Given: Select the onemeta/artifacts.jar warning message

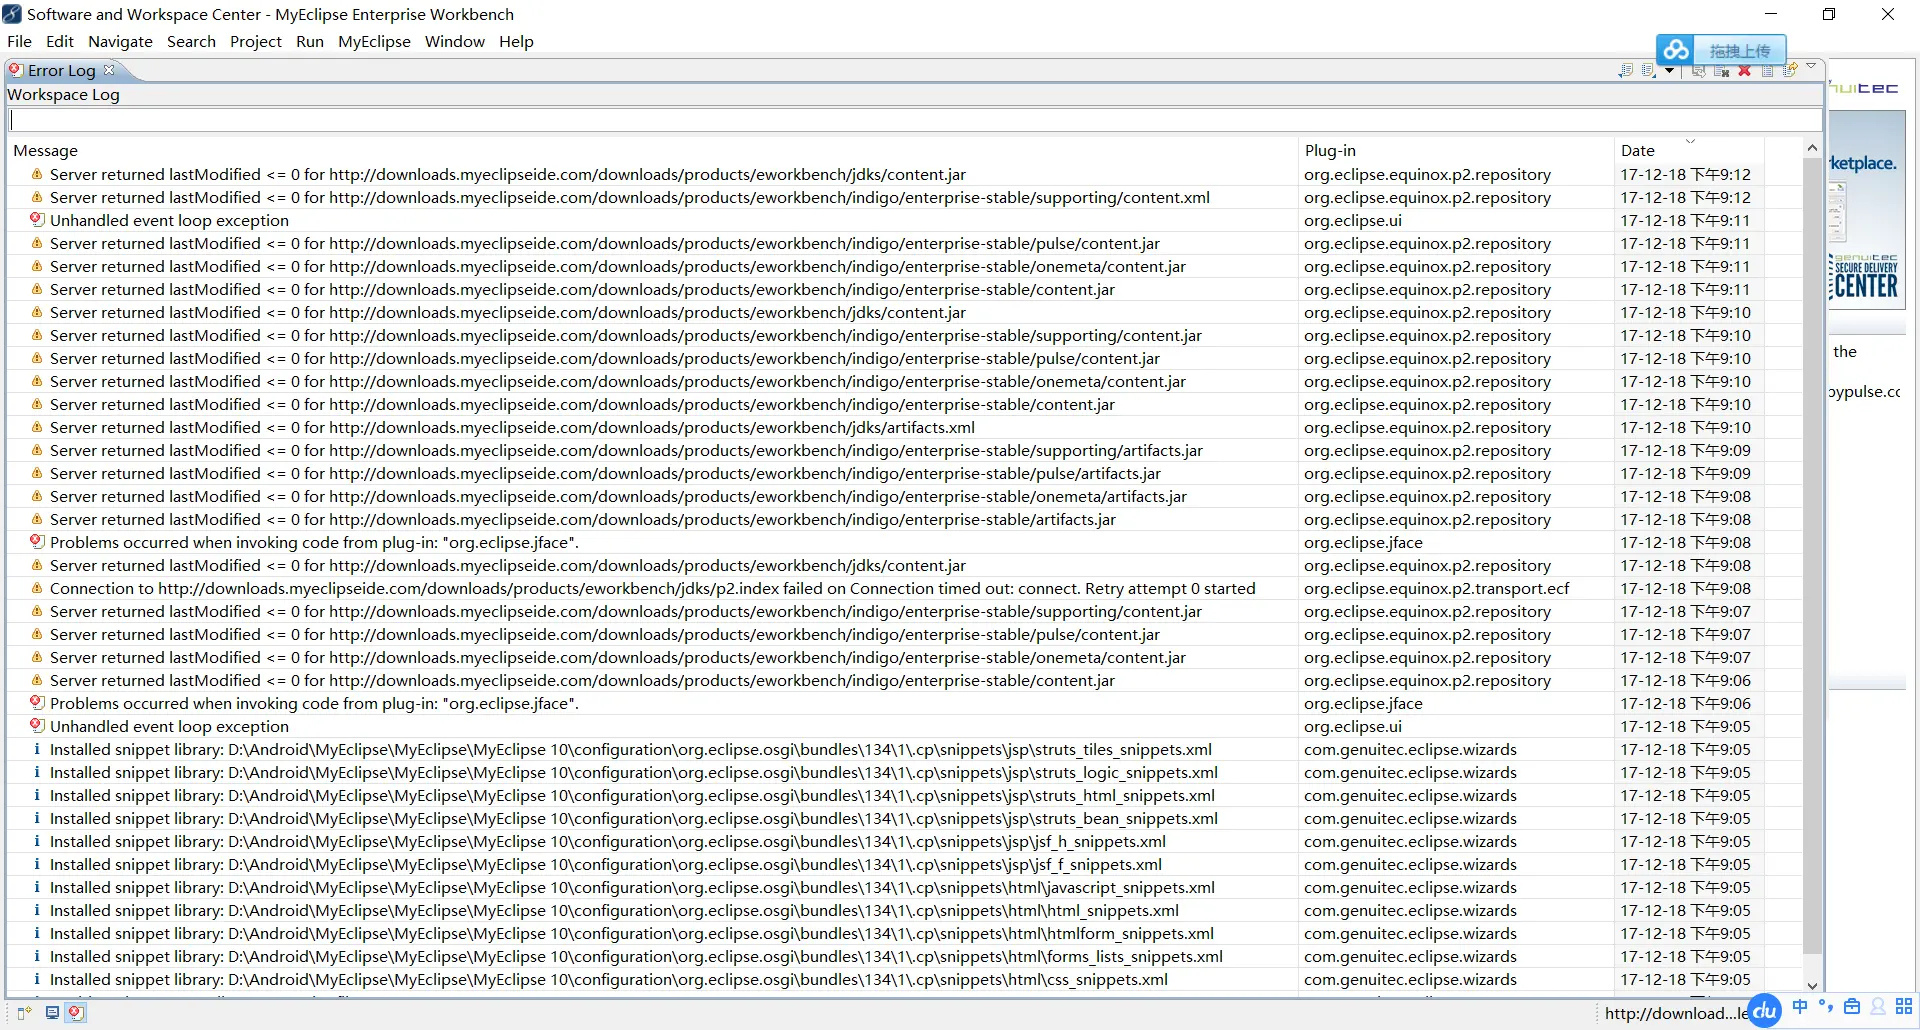Looking at the screenshot, I should [618, 496].
